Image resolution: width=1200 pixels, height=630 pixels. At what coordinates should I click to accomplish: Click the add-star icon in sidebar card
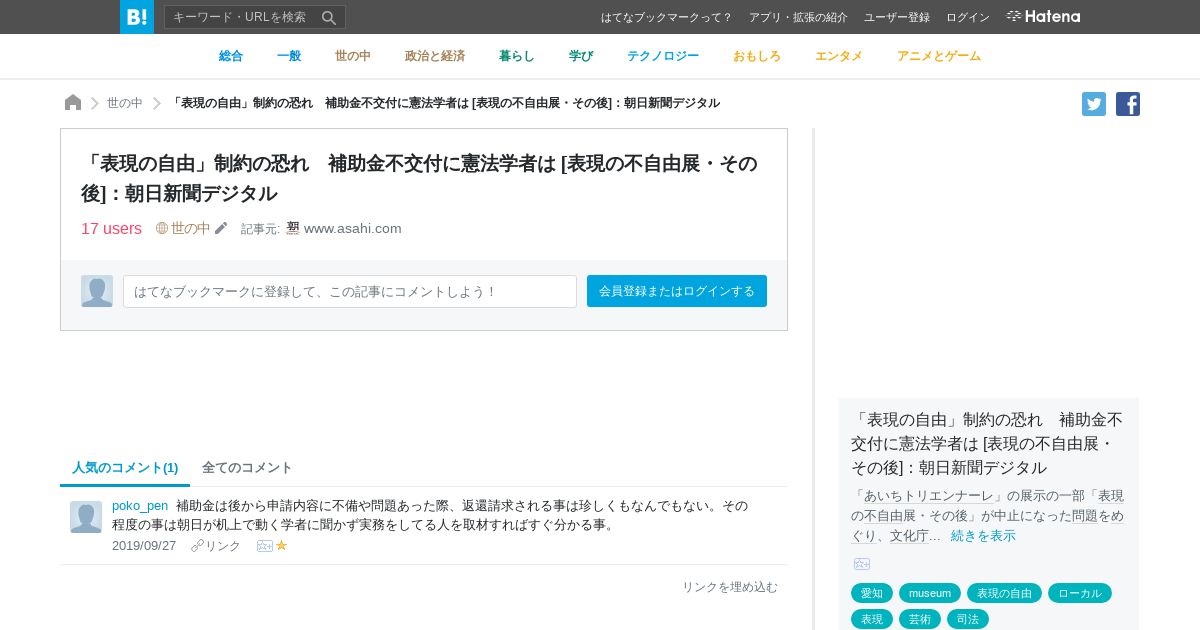click(862, 564)
